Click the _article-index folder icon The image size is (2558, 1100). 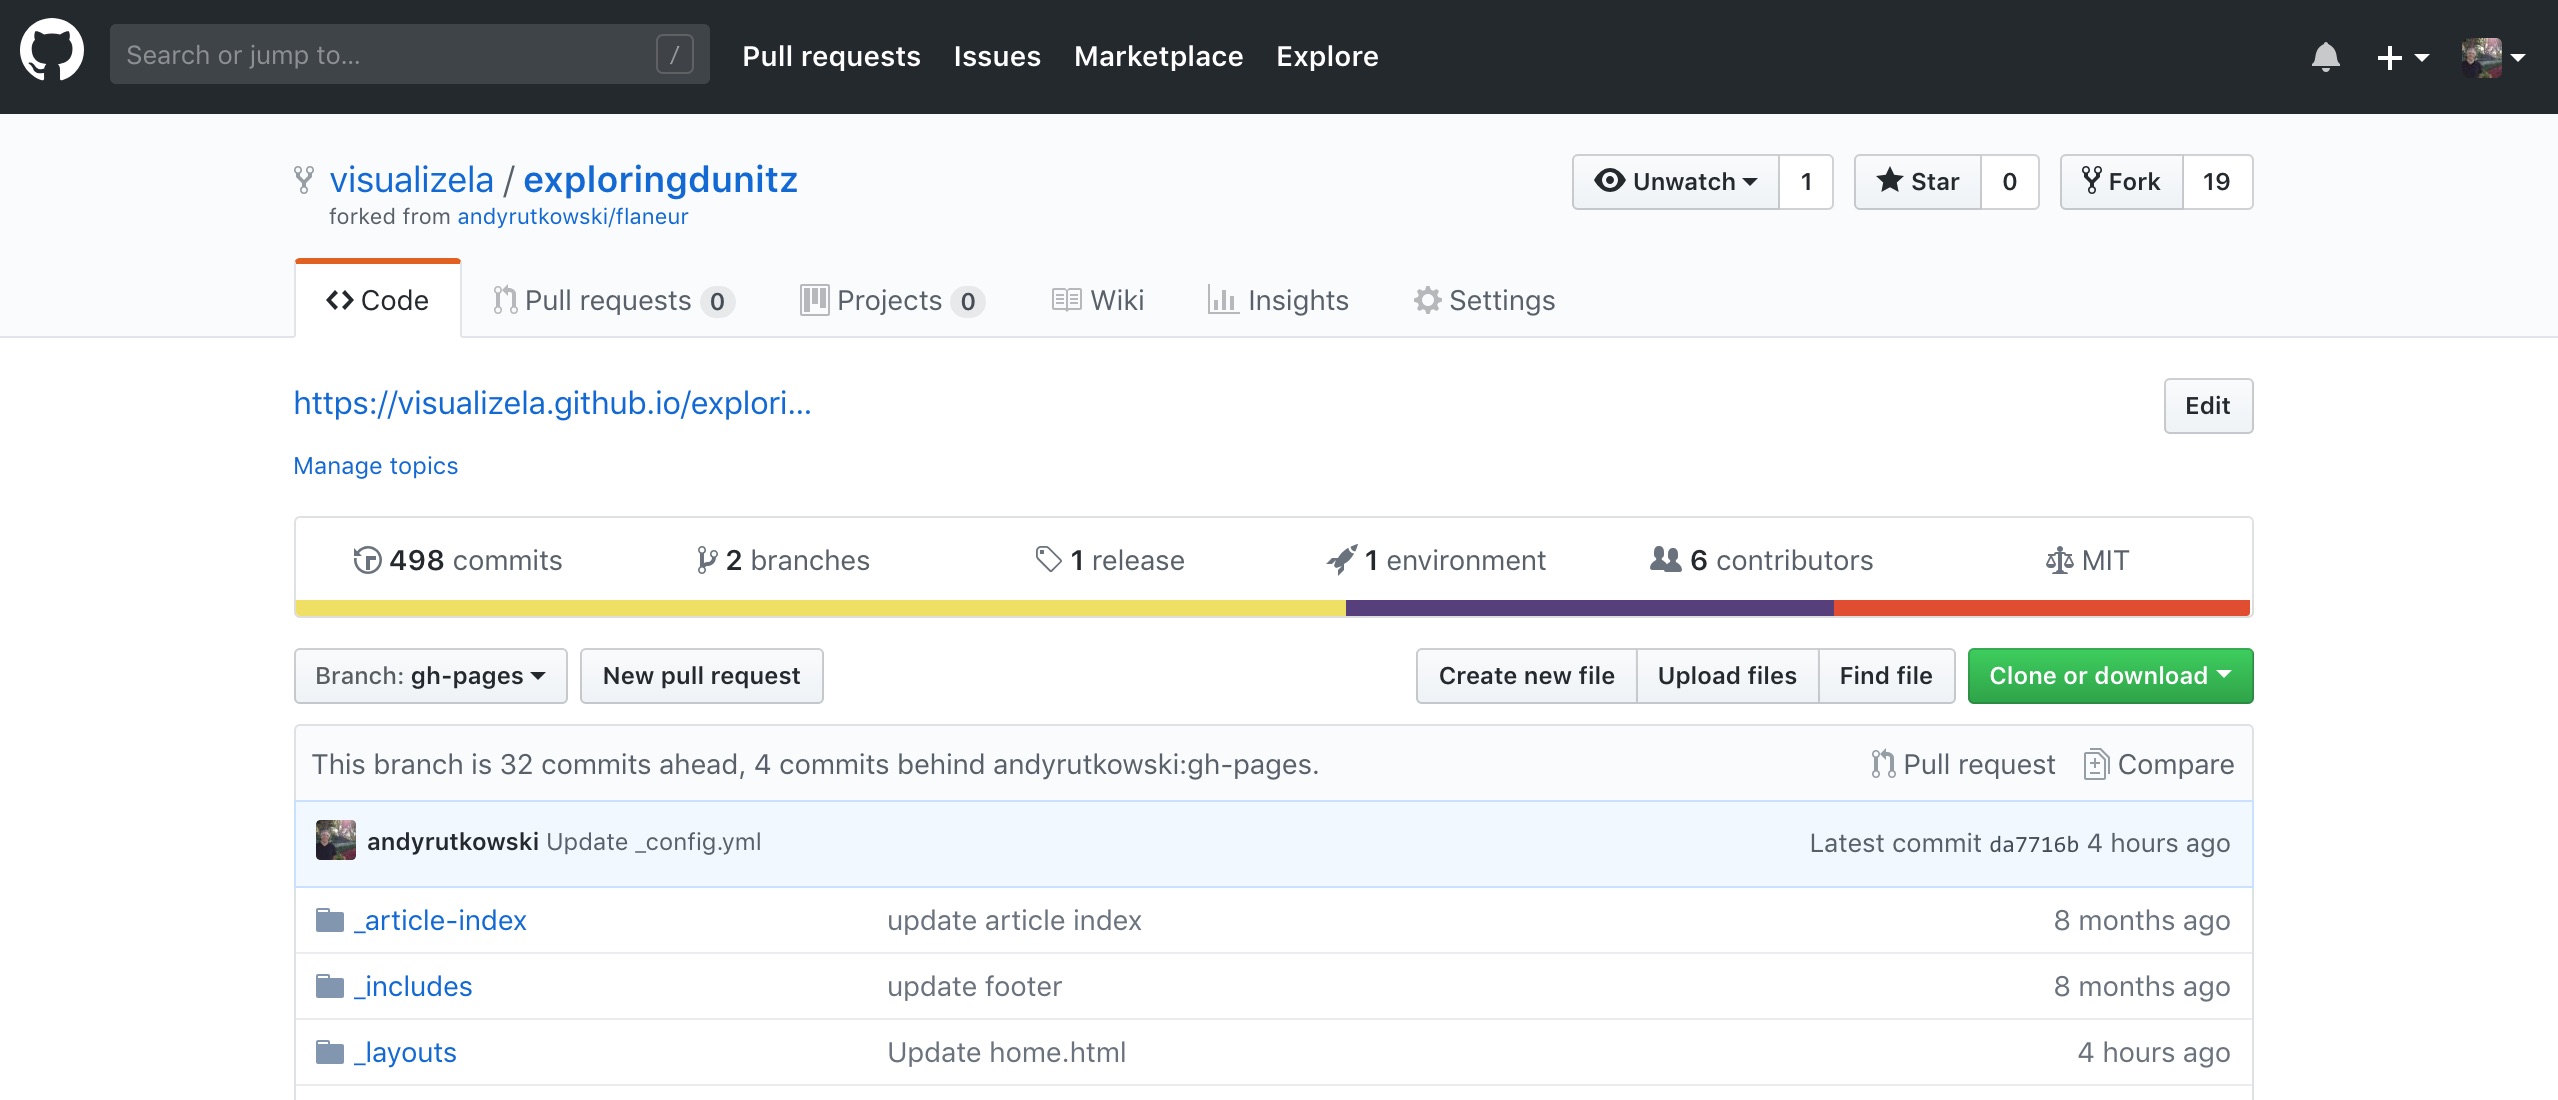[330, 920]
